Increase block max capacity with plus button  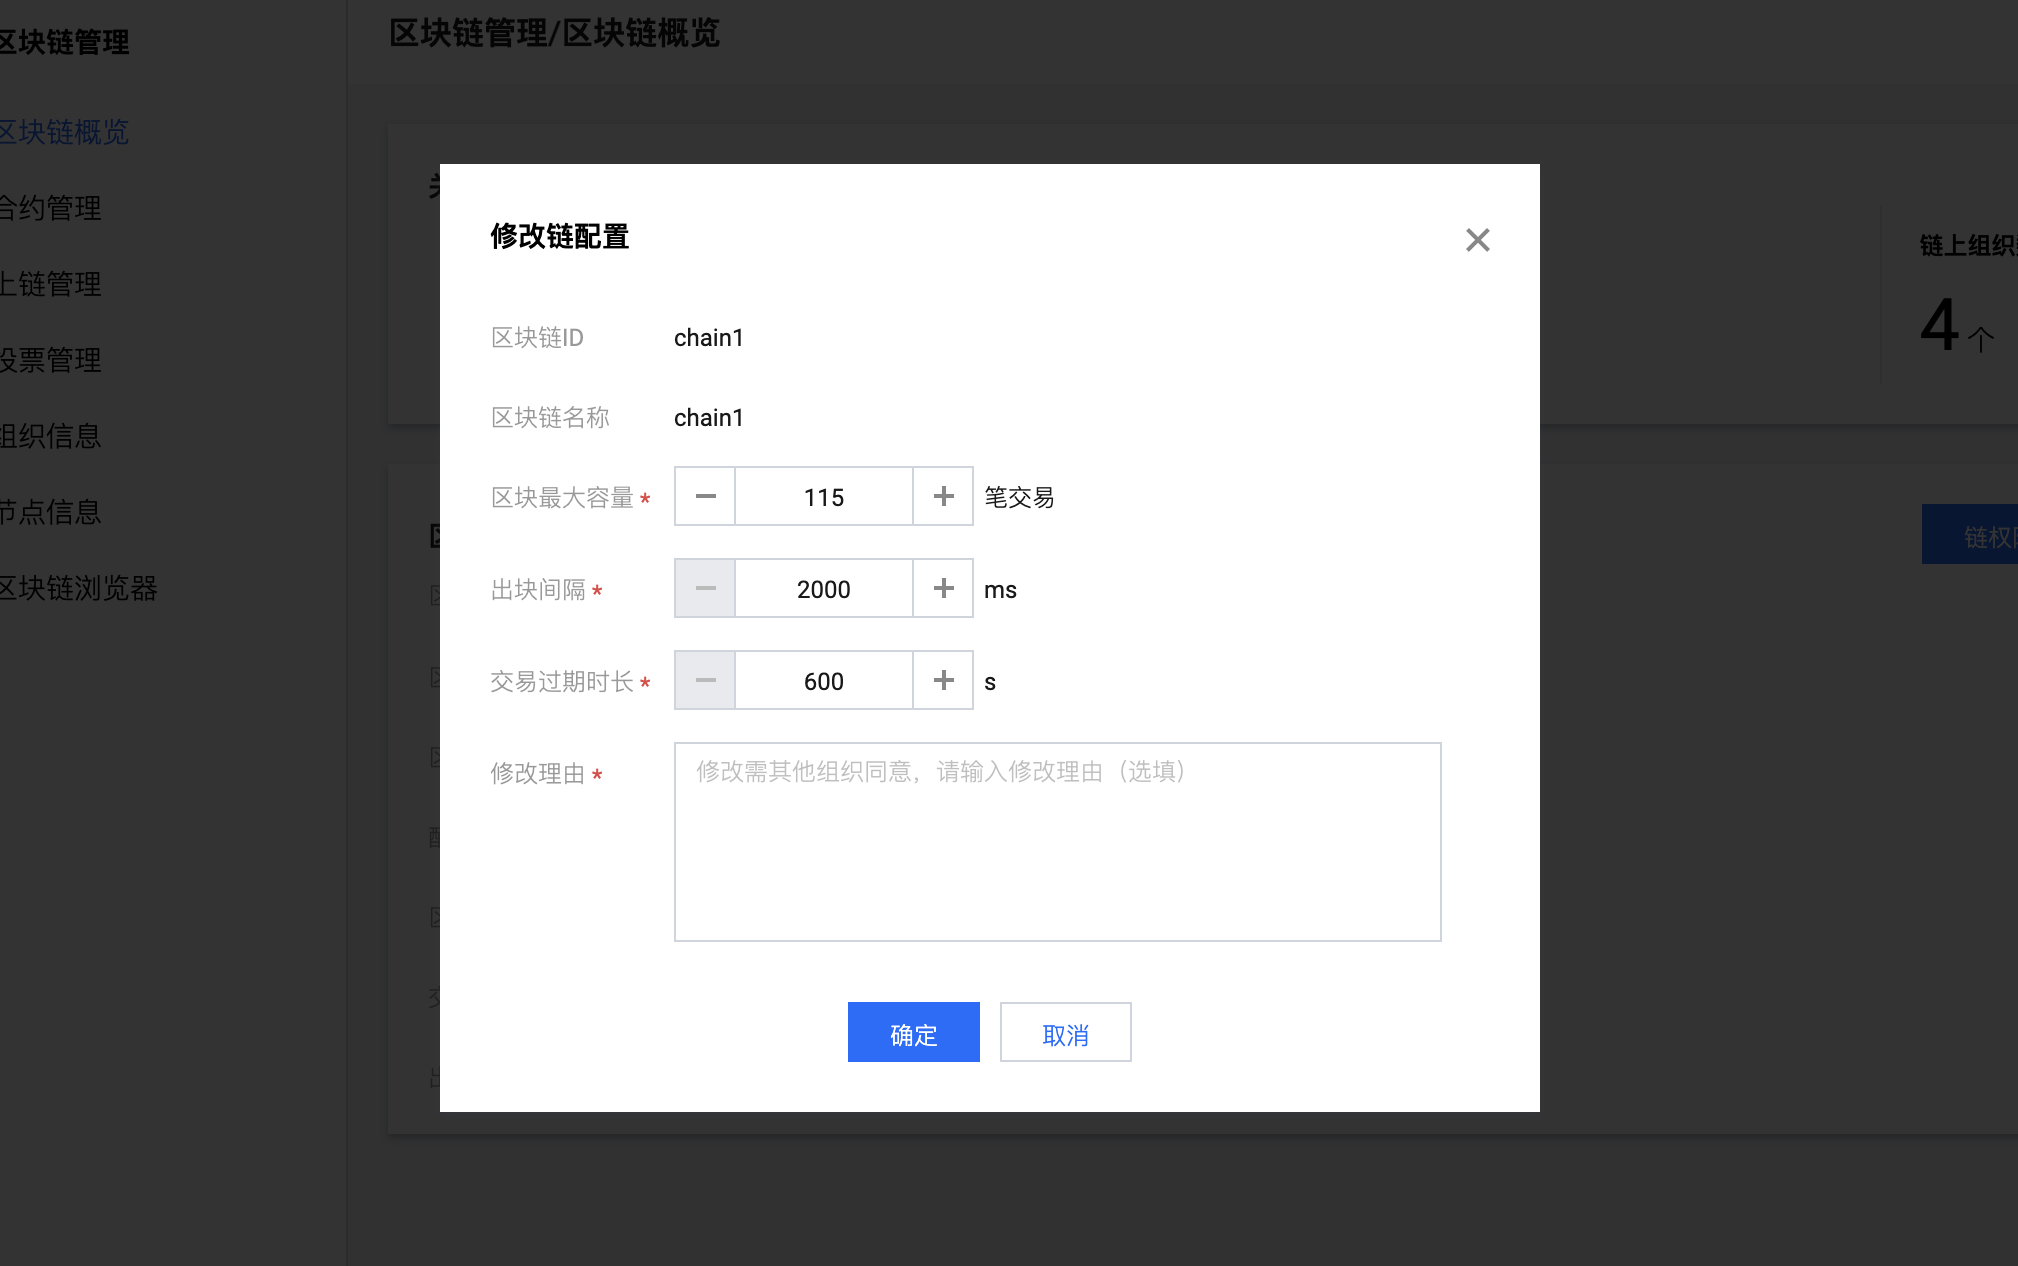[x=943, y=496]
